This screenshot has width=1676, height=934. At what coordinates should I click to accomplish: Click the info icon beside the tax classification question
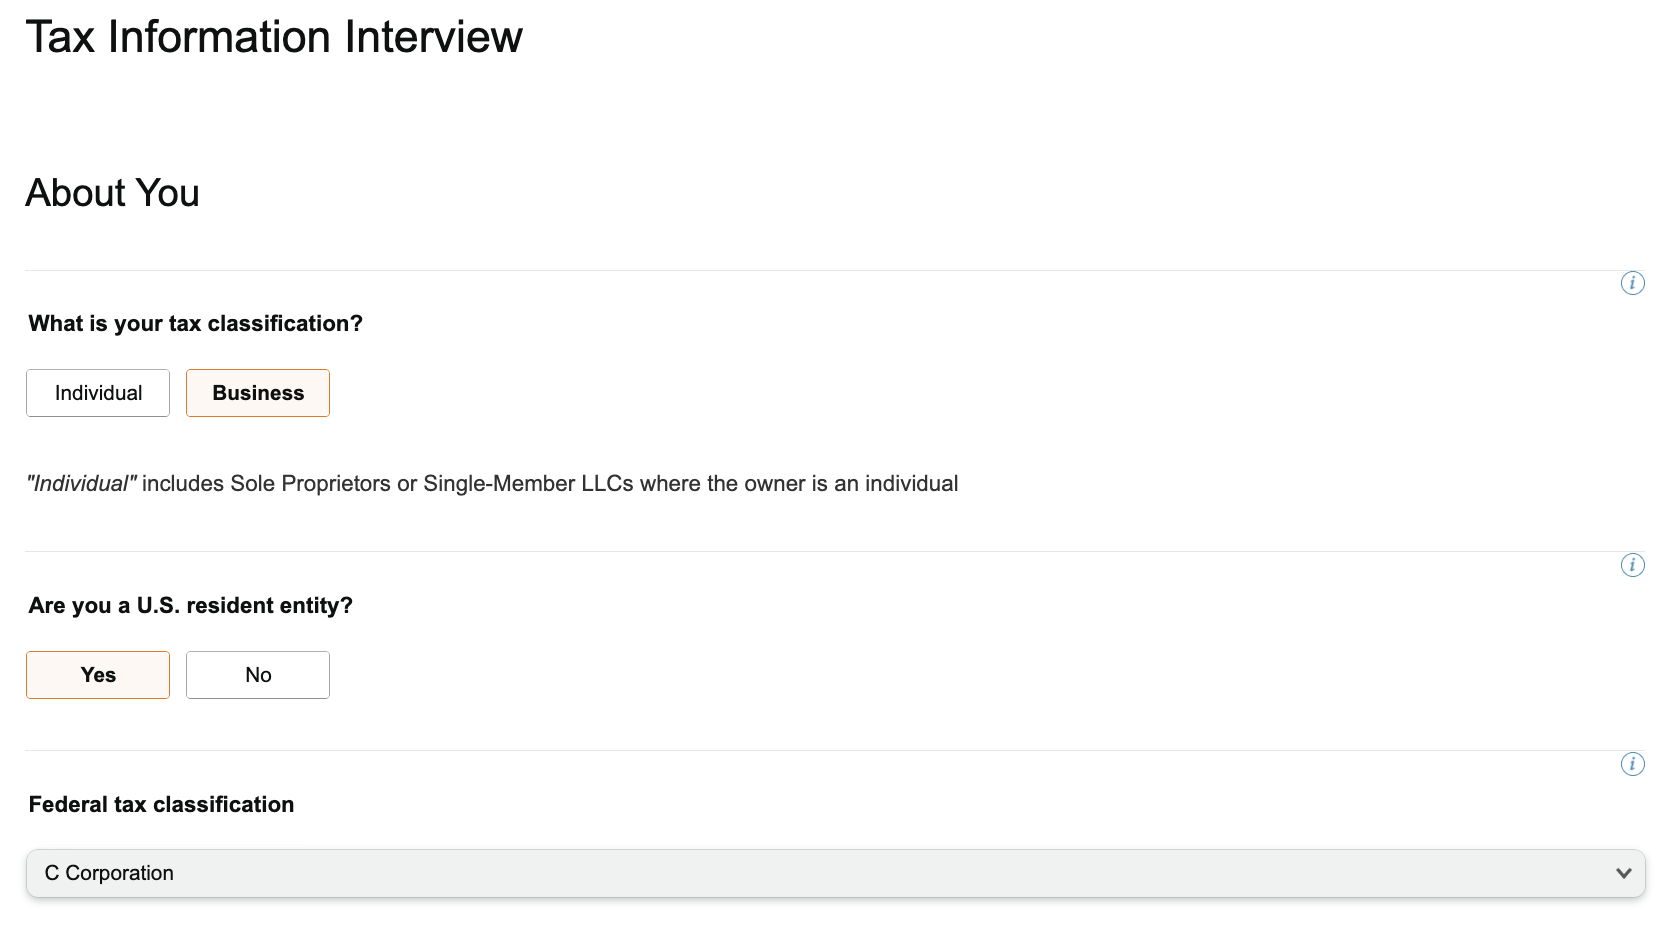point(1633,283)
